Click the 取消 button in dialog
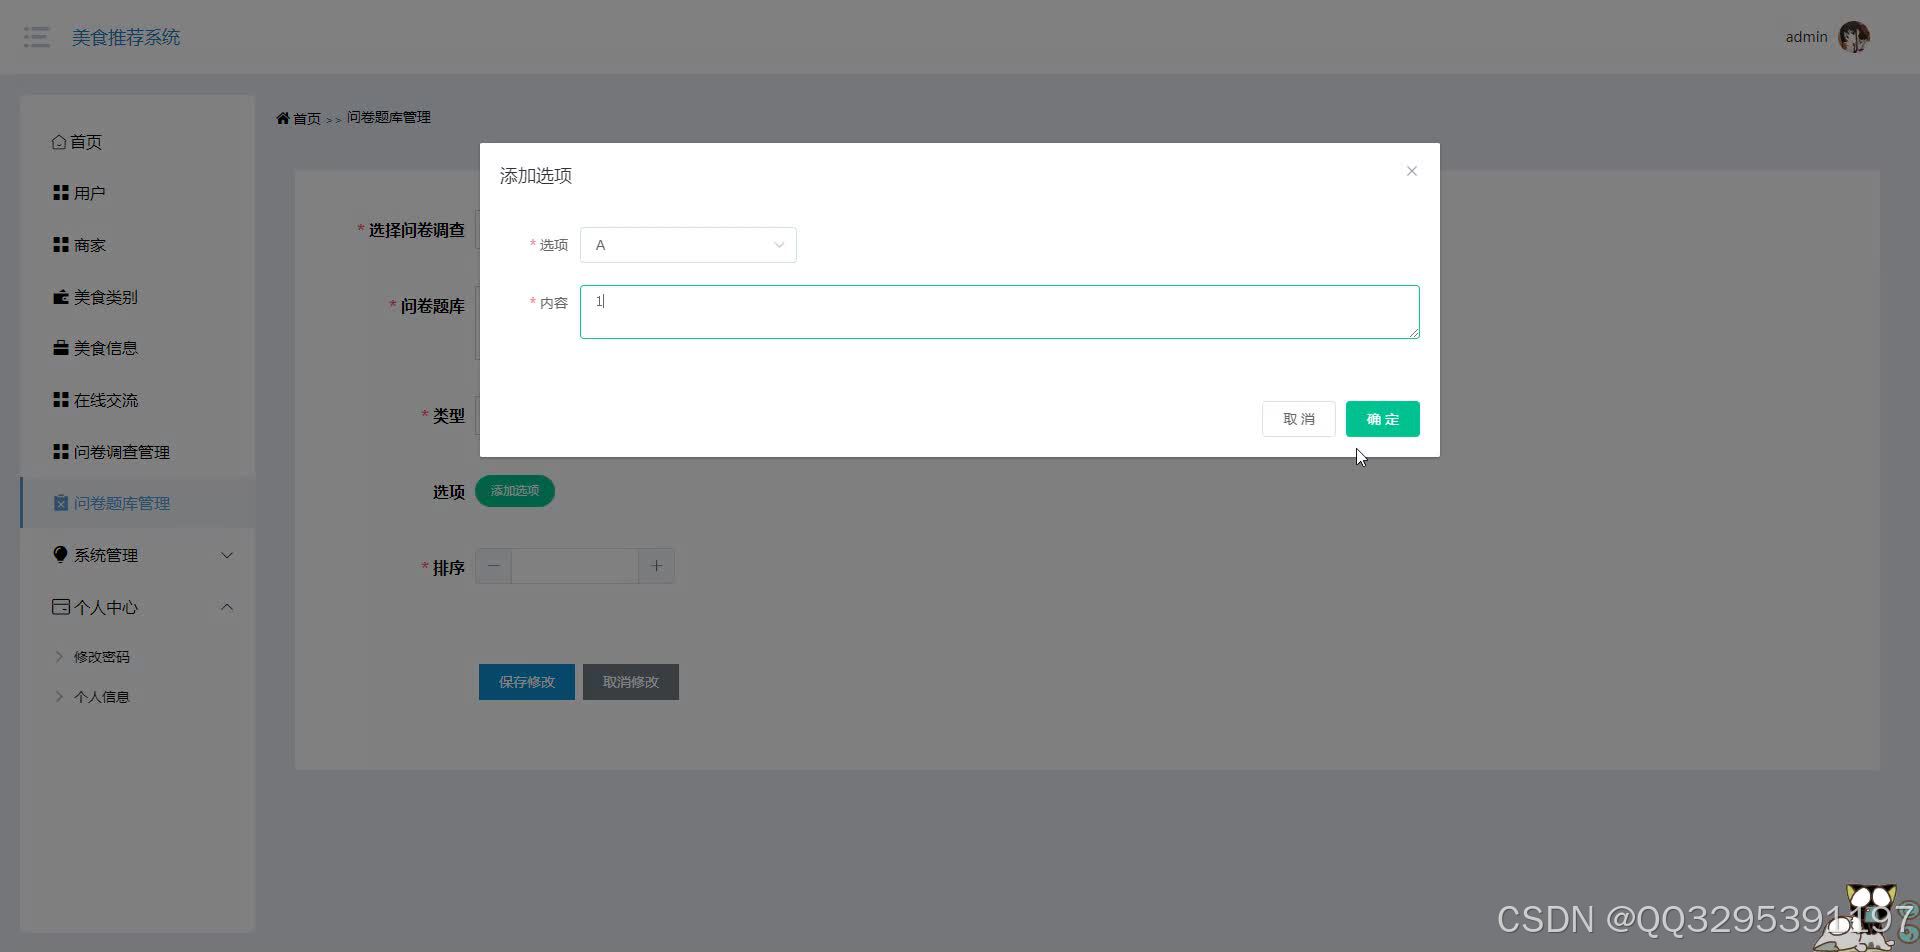 (1298, 419)
